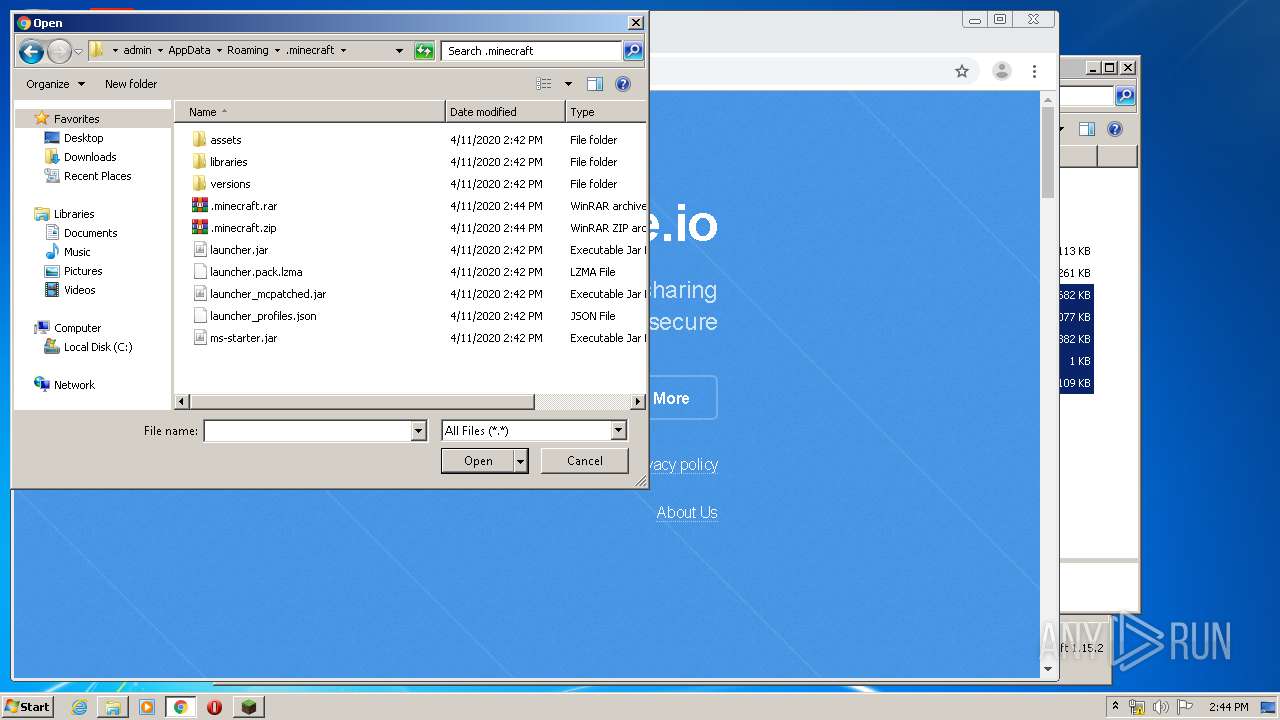The image size is (1280, 720).
Task: Expand the recent locations dropdown arrow
Action: coord(78,51)
